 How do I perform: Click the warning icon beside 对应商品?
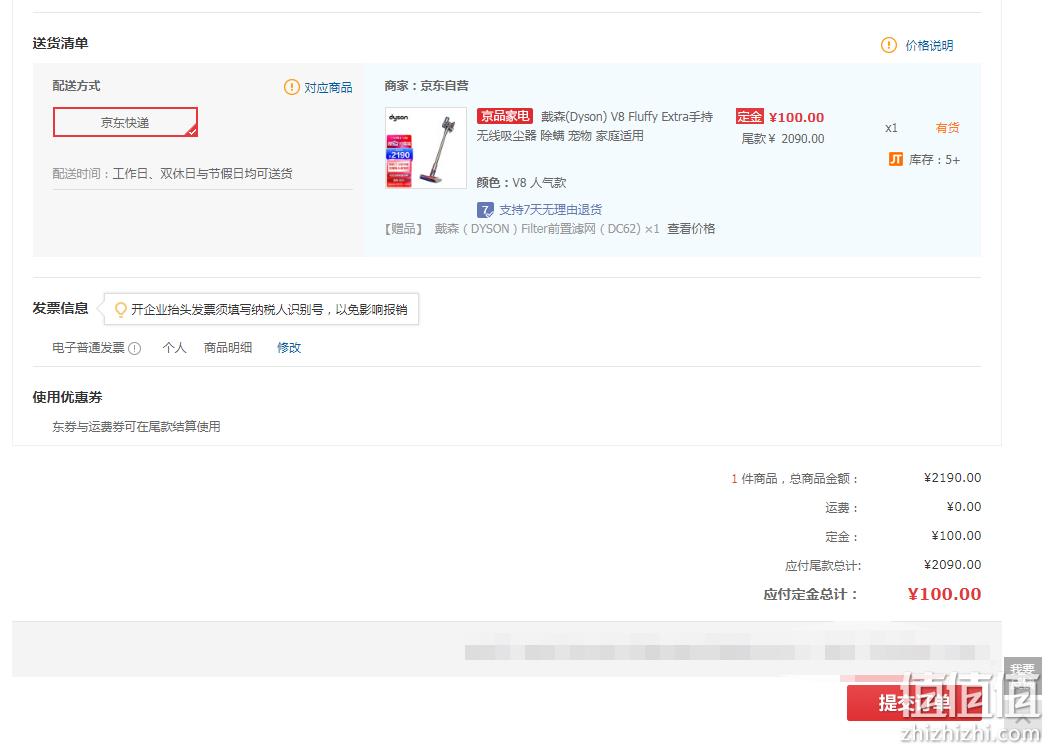(x=291, y=87)
